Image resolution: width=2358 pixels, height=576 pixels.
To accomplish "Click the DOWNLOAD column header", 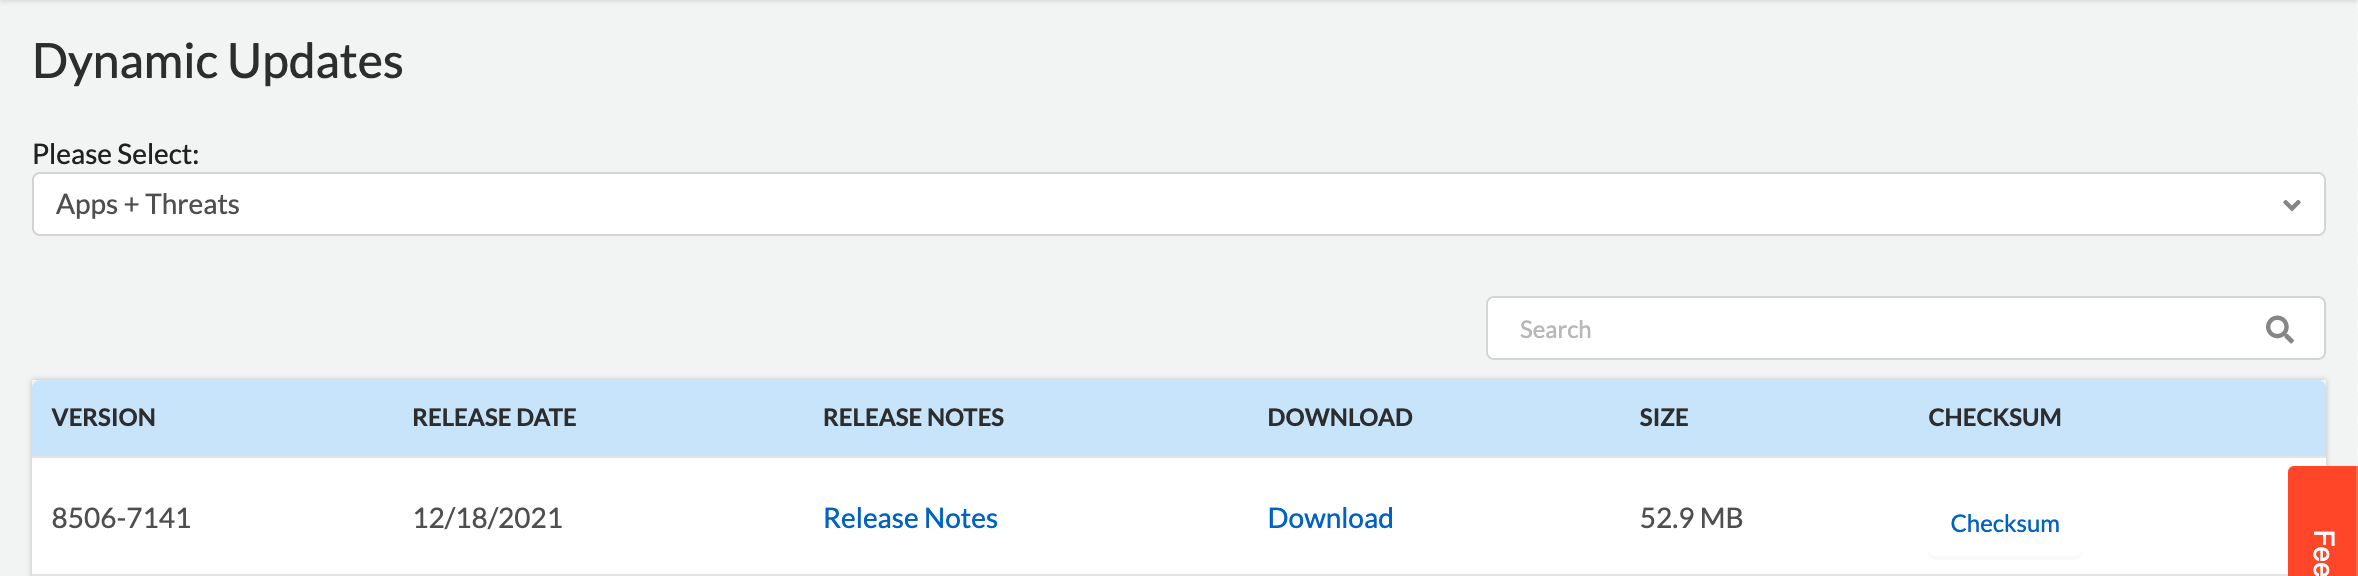I will point(1340,417).
